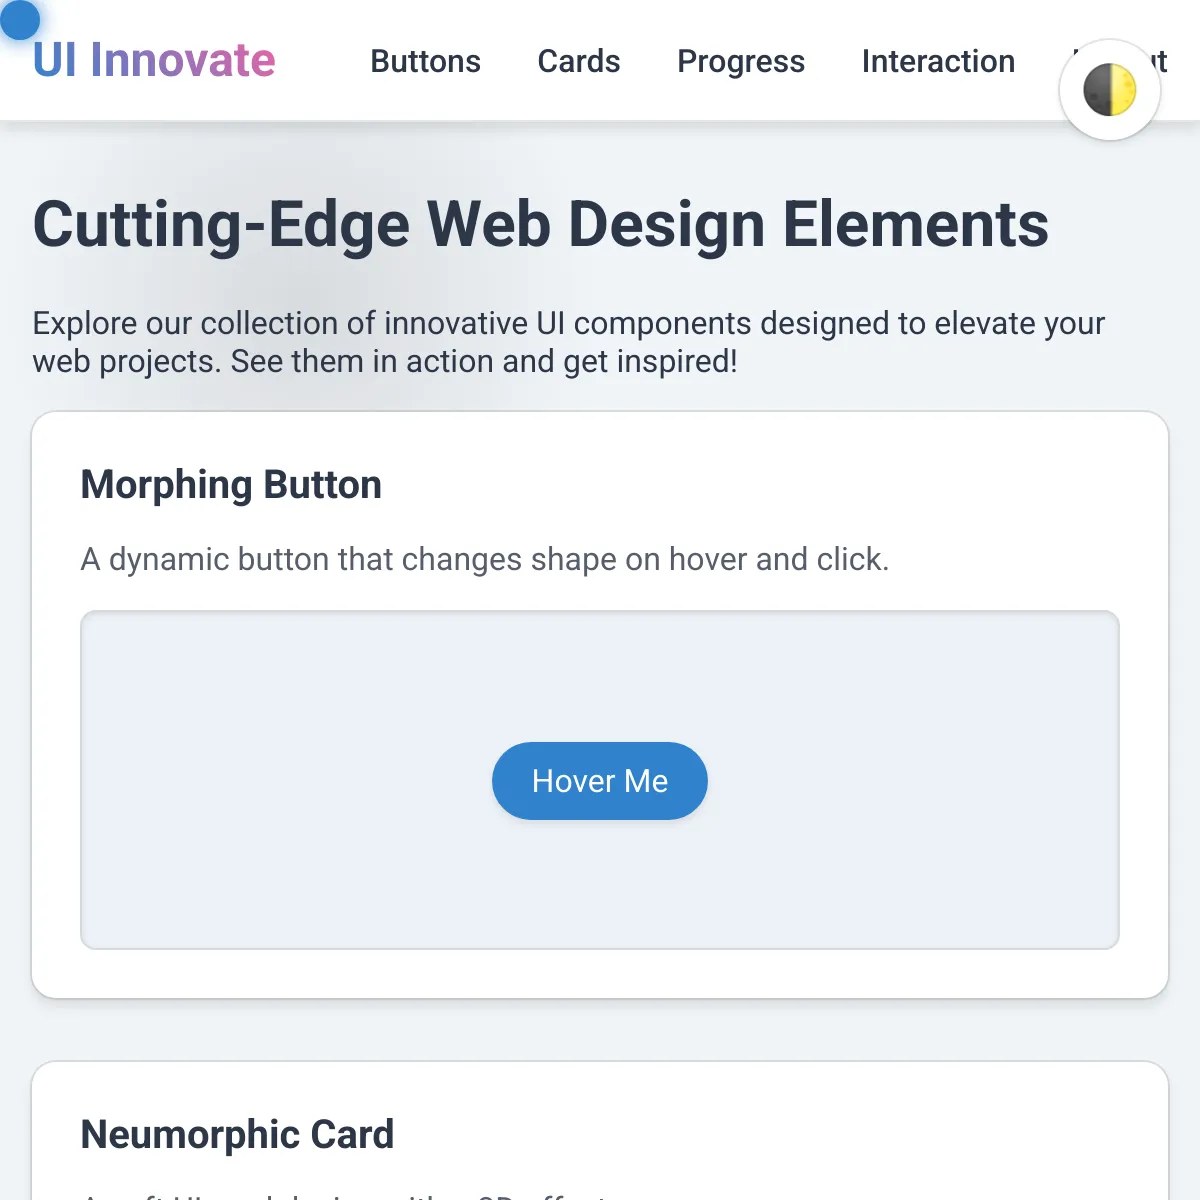Click the intro paragraph about innovative UI components
This screenshot has width=1200, height=1200.
(569, 341)
